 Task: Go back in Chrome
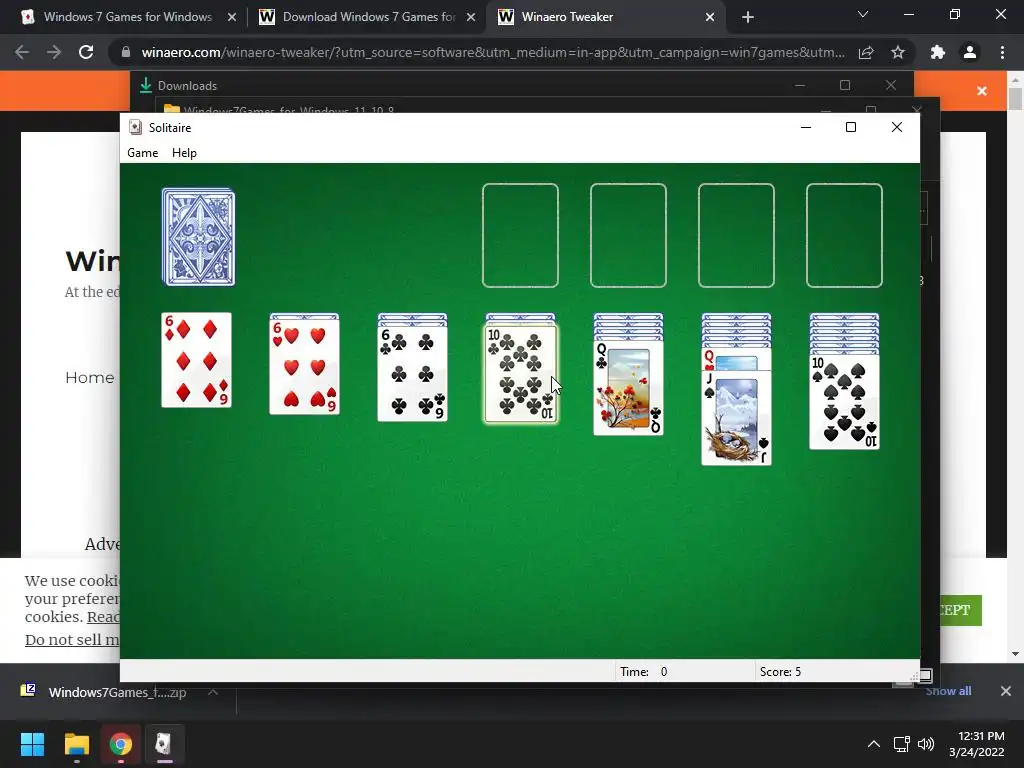(22, 52)
